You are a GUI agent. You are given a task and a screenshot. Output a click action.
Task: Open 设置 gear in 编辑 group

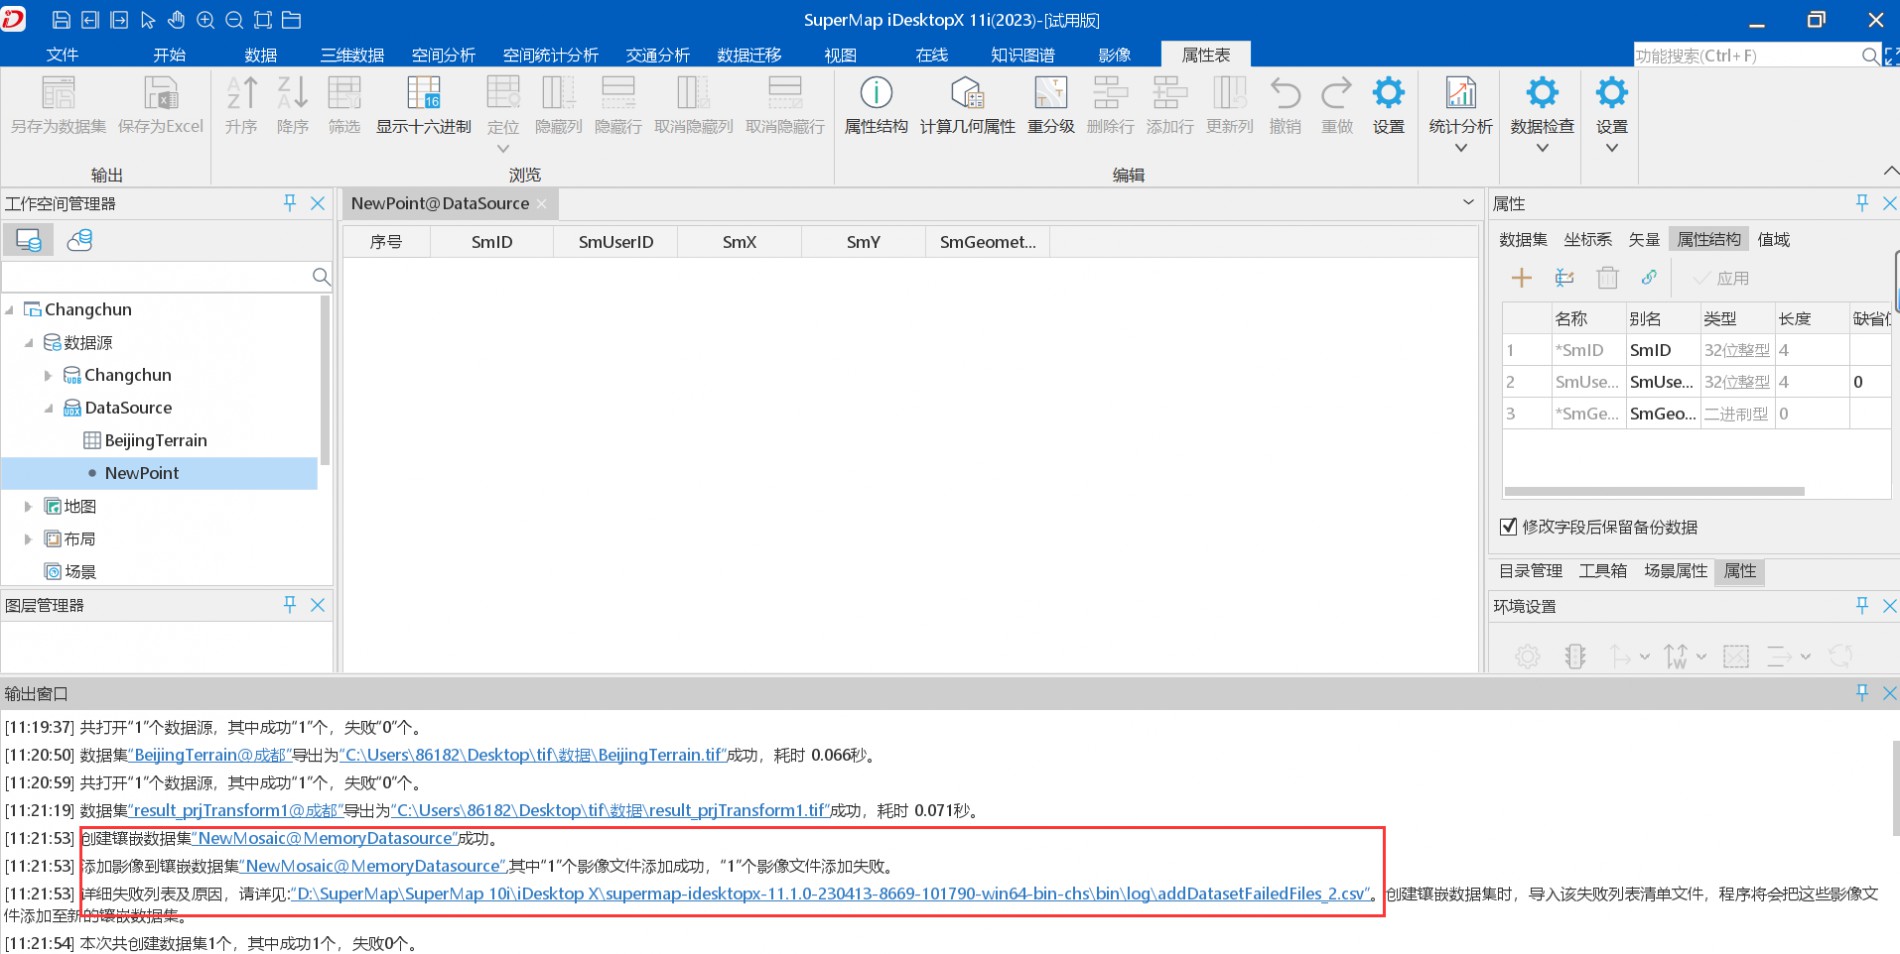coord(1388,93)
